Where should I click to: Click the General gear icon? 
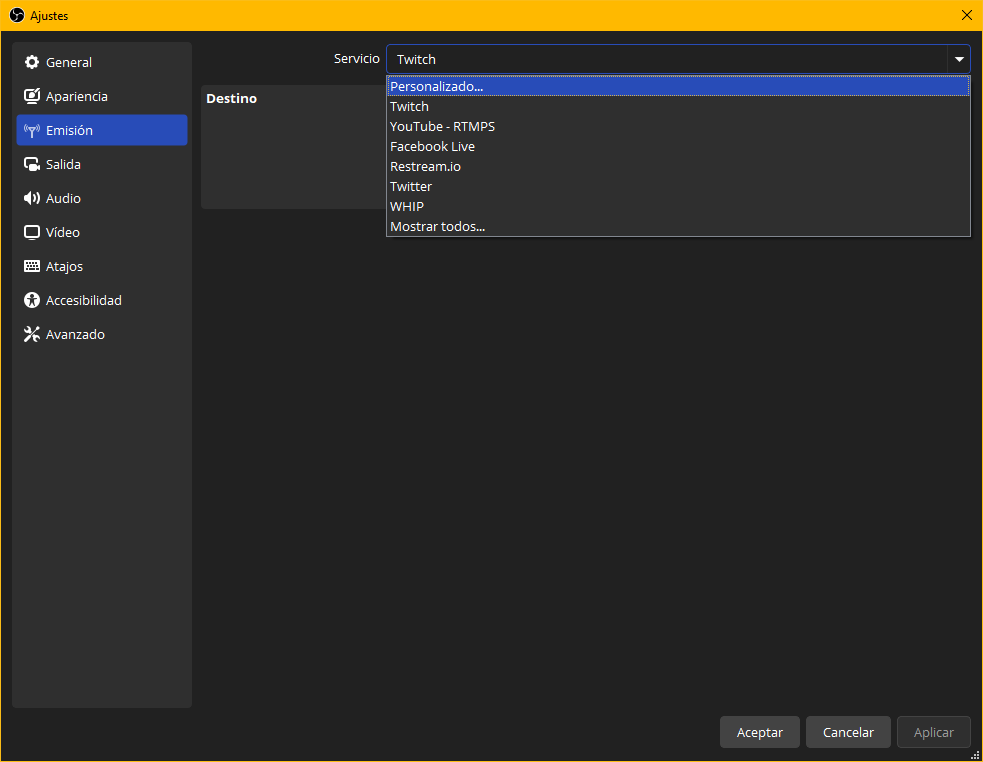pos(31,62)
